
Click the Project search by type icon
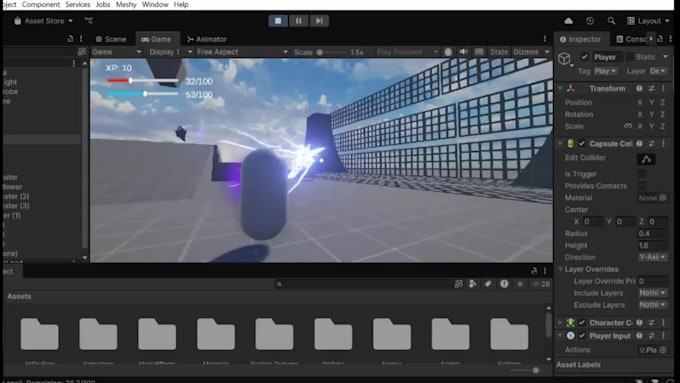[472, 284]
